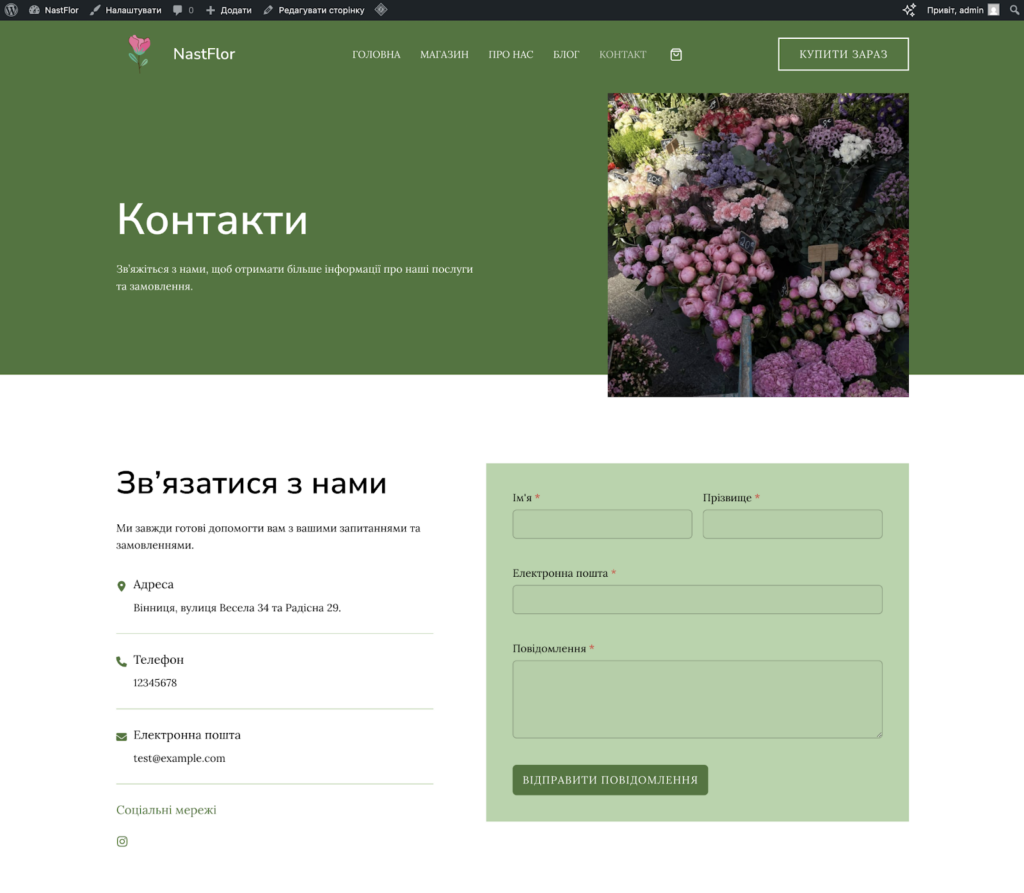
Task: Open the shopping cart icon
Action: pos(676,55)
